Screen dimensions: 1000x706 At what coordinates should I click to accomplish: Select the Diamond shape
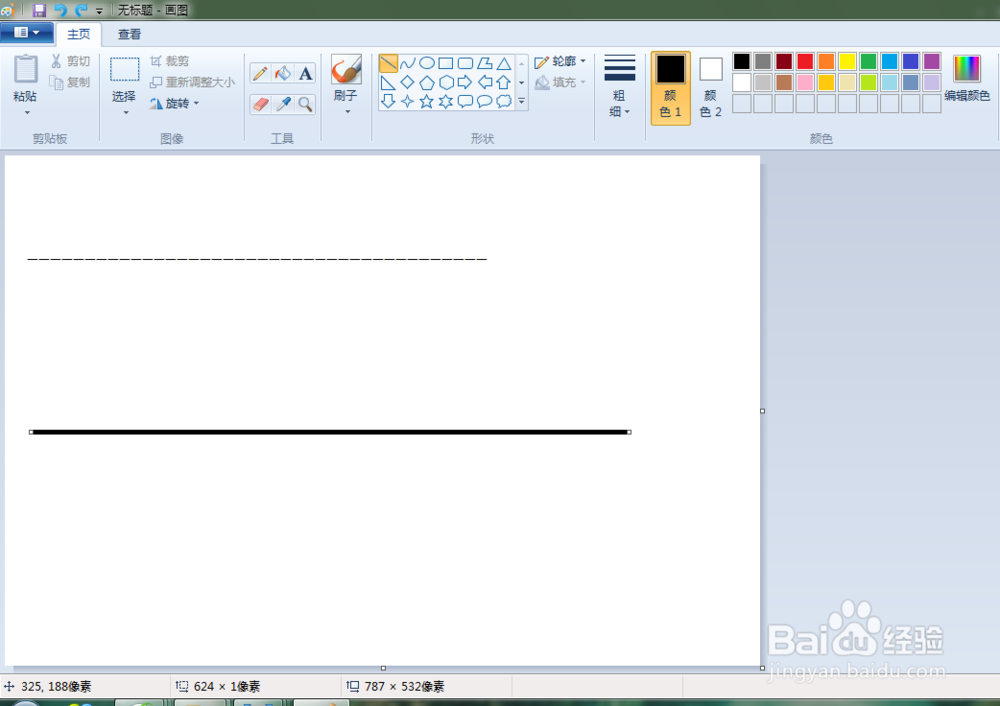[x=408, y=82]
